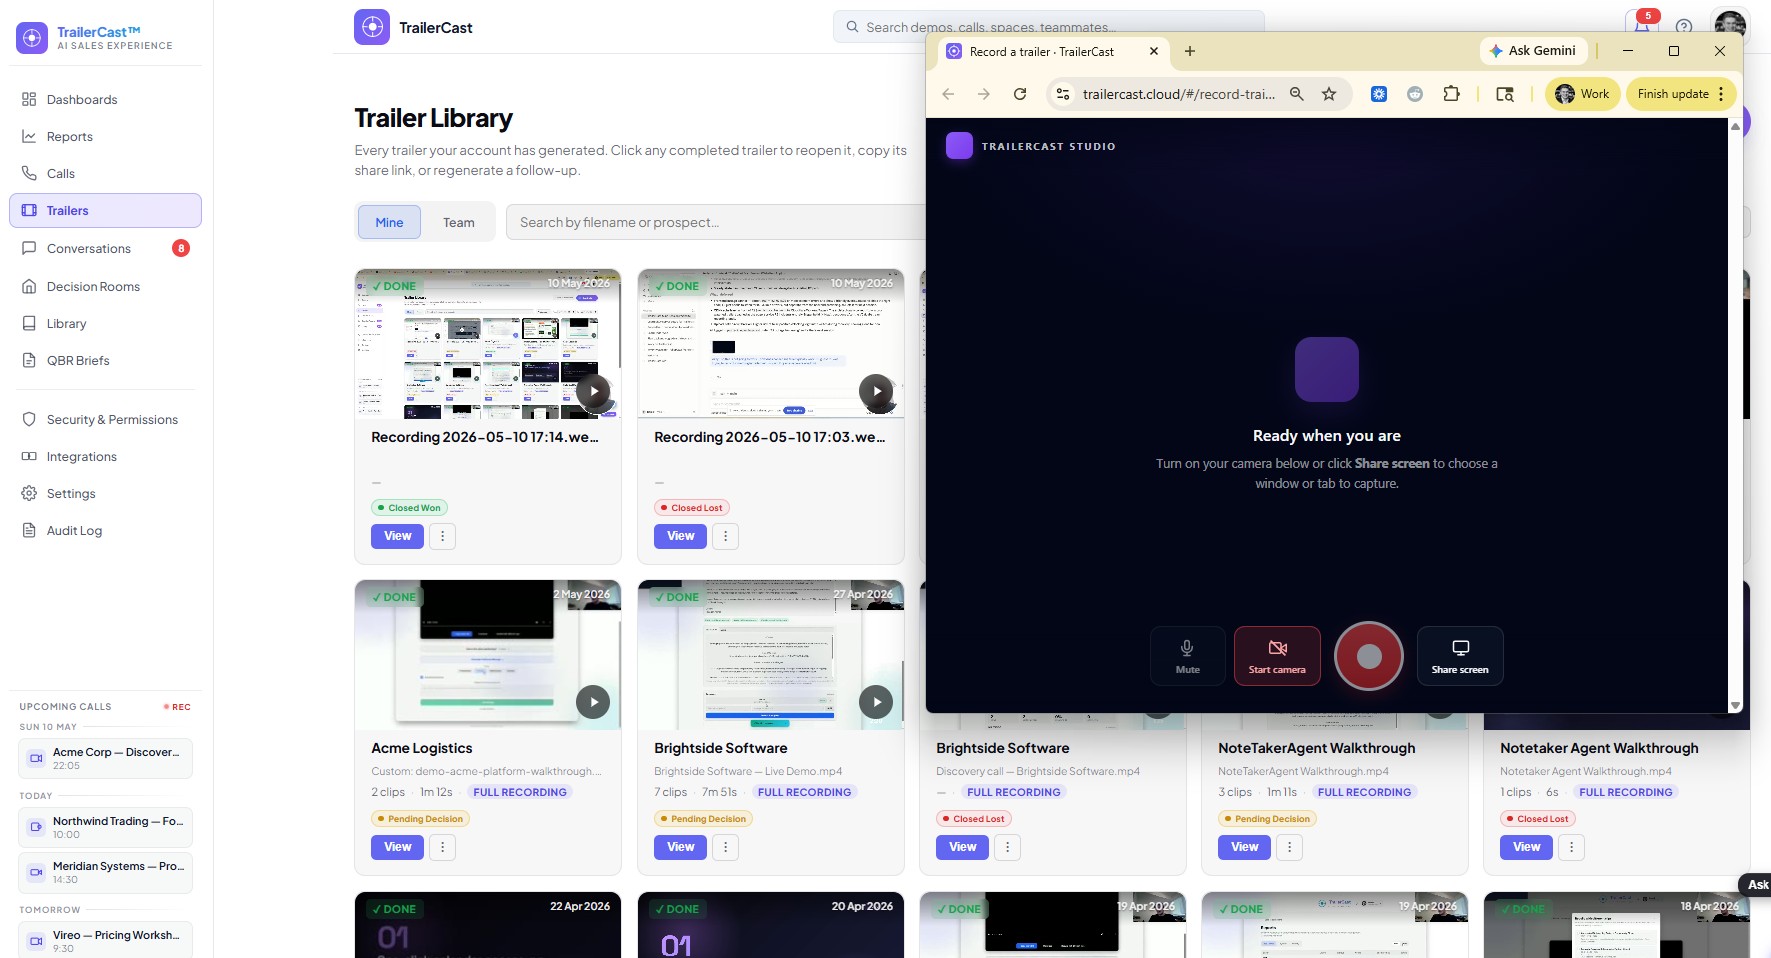Open Conversations in the sidebar

105,248
